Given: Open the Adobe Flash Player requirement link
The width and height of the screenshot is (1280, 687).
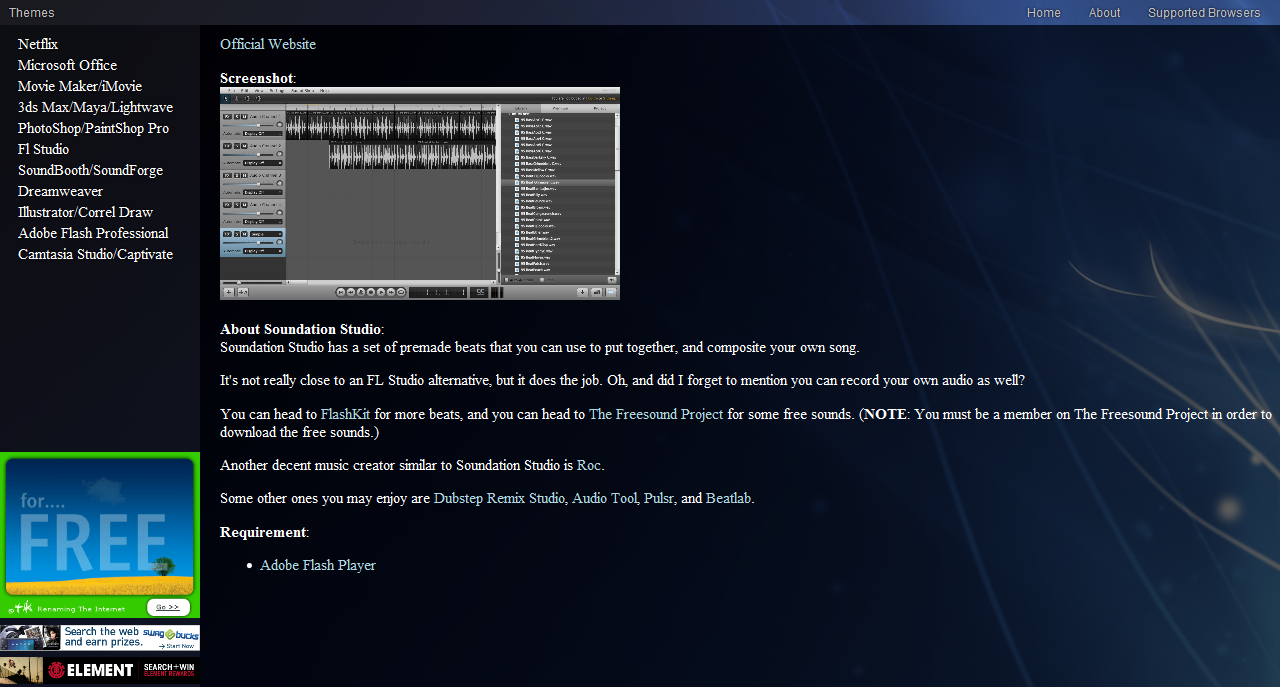Looking at the screenshot, I should pyautogui.click(x=318, y=565).
